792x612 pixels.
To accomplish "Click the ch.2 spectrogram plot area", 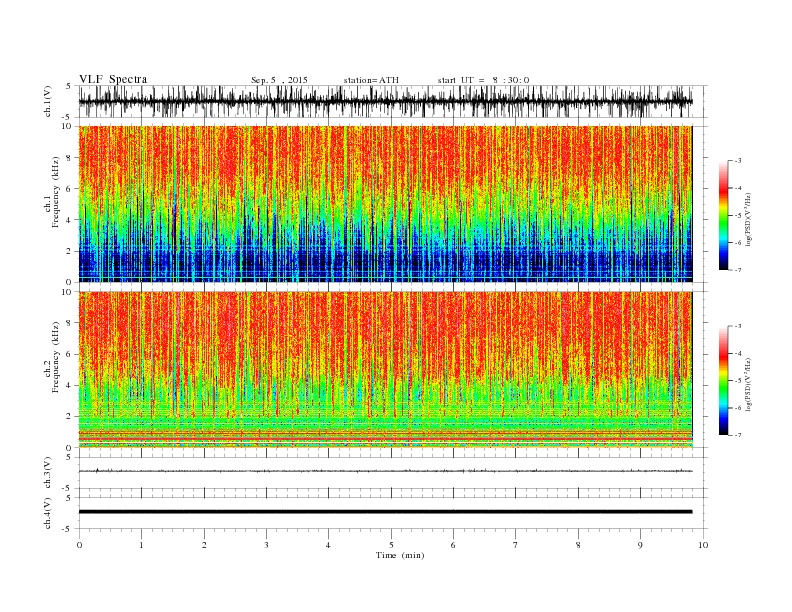I will pyautogui.click(x=385, y=370).
